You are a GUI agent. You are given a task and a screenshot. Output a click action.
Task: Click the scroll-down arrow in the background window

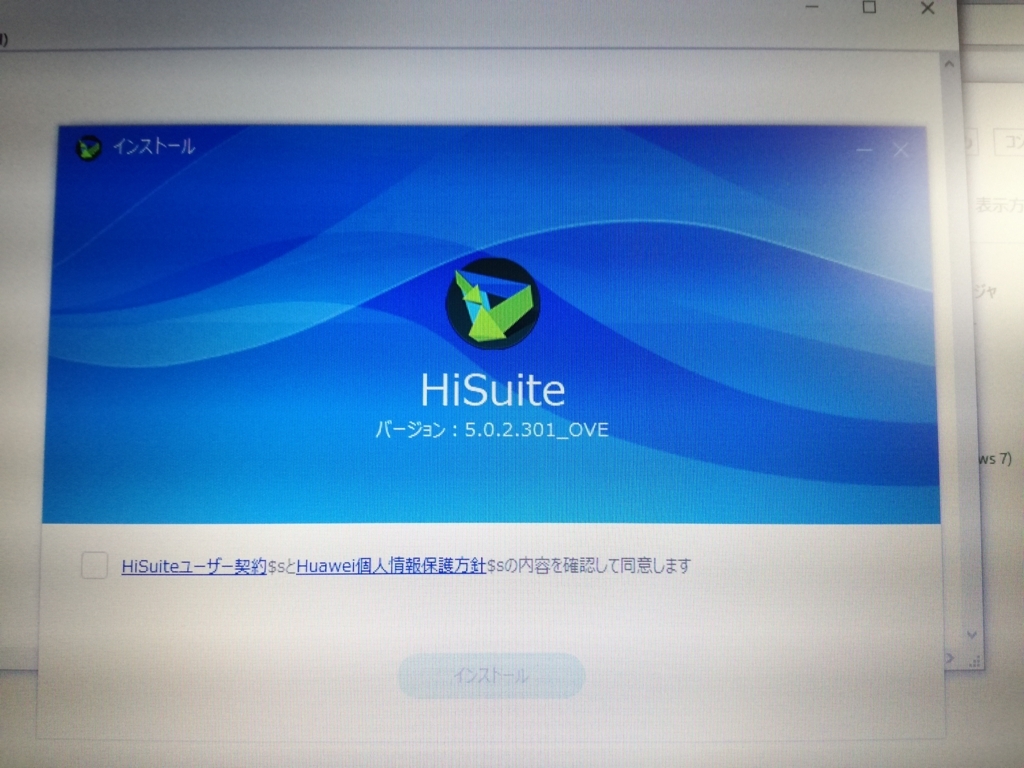pos(971,634)
